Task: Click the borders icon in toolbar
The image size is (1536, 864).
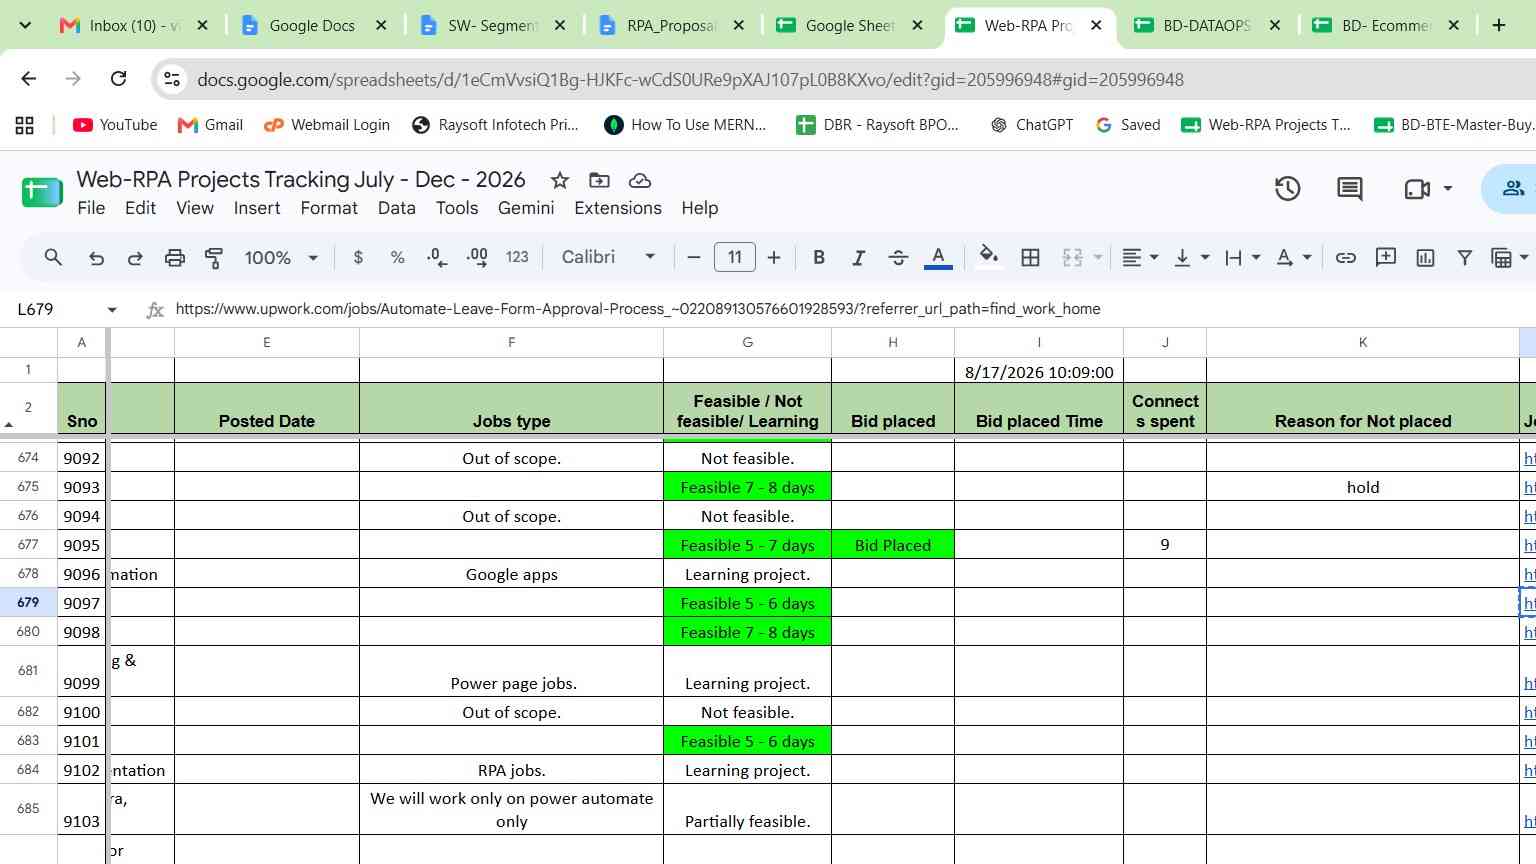Action: (1030, 257)
